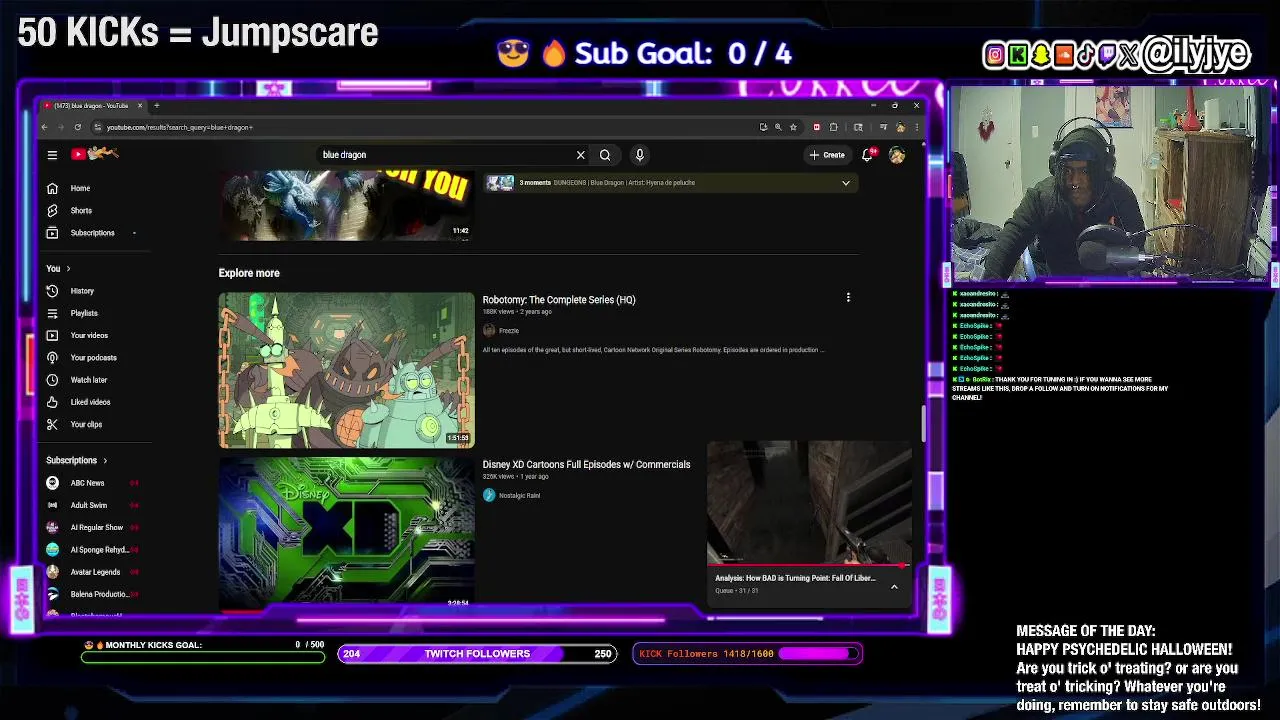The height and width of the screenshot is (720, 1280).
Task: Expand the 3 moments chapters chevron
Action: 846,183
